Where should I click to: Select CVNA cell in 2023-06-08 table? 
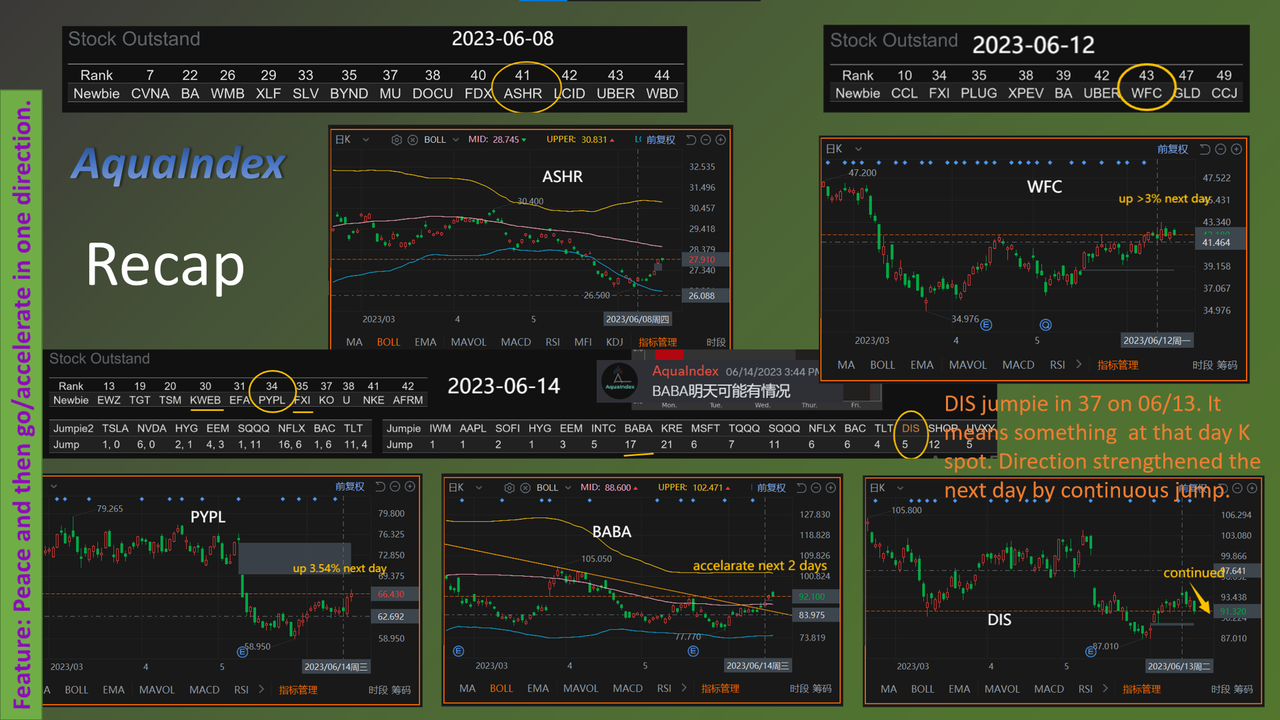coord(150,93)
